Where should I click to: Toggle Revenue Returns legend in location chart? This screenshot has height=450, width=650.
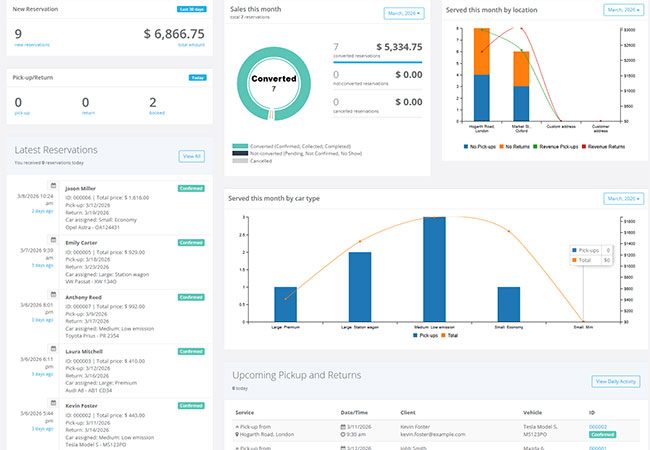603,147
